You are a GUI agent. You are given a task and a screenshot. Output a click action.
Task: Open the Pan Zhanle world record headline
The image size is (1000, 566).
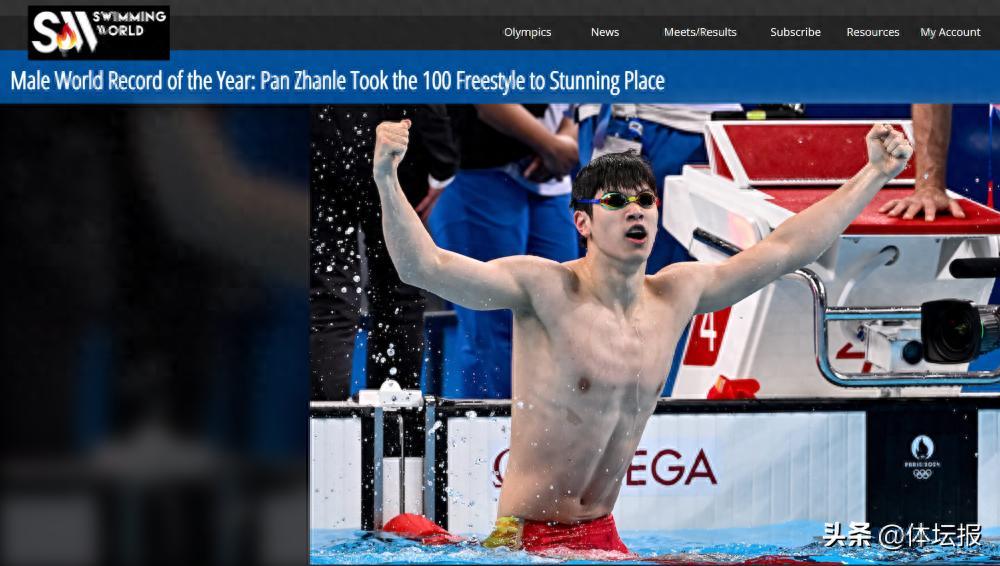tap(337, 81)
